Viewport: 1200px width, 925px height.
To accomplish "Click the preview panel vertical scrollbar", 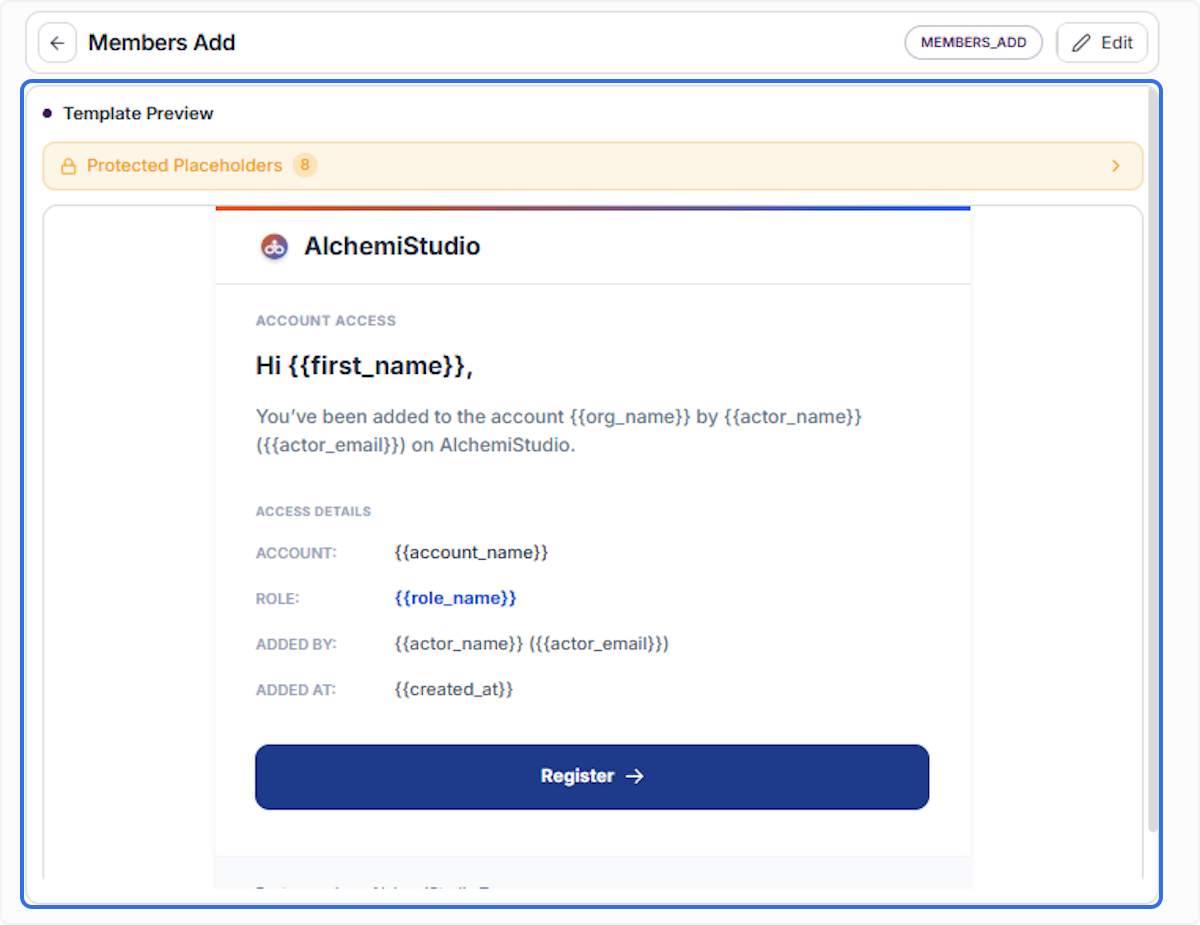I will 1153,460.
